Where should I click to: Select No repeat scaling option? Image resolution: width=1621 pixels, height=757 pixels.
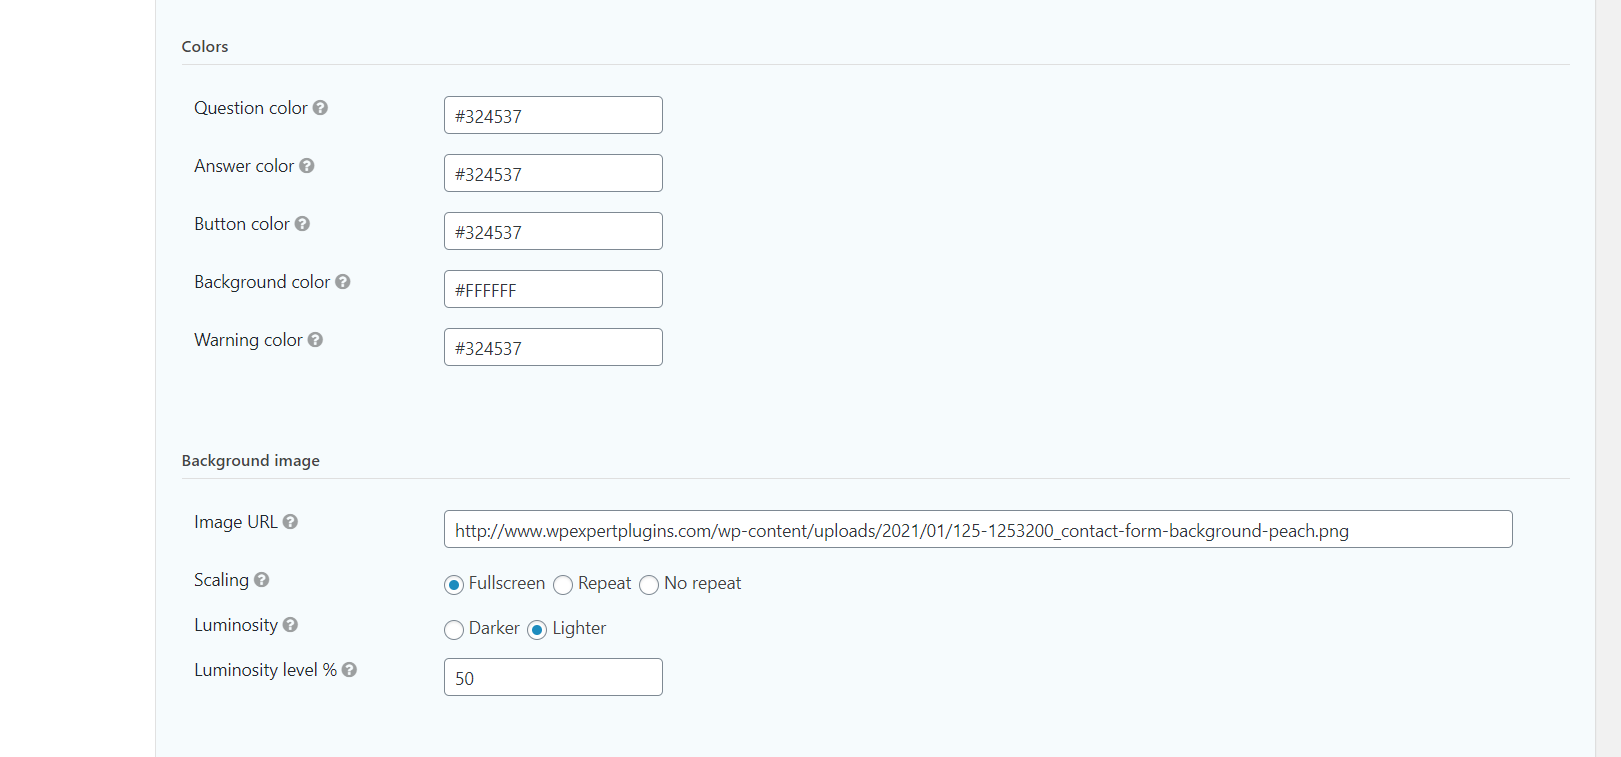pos(649,585)
